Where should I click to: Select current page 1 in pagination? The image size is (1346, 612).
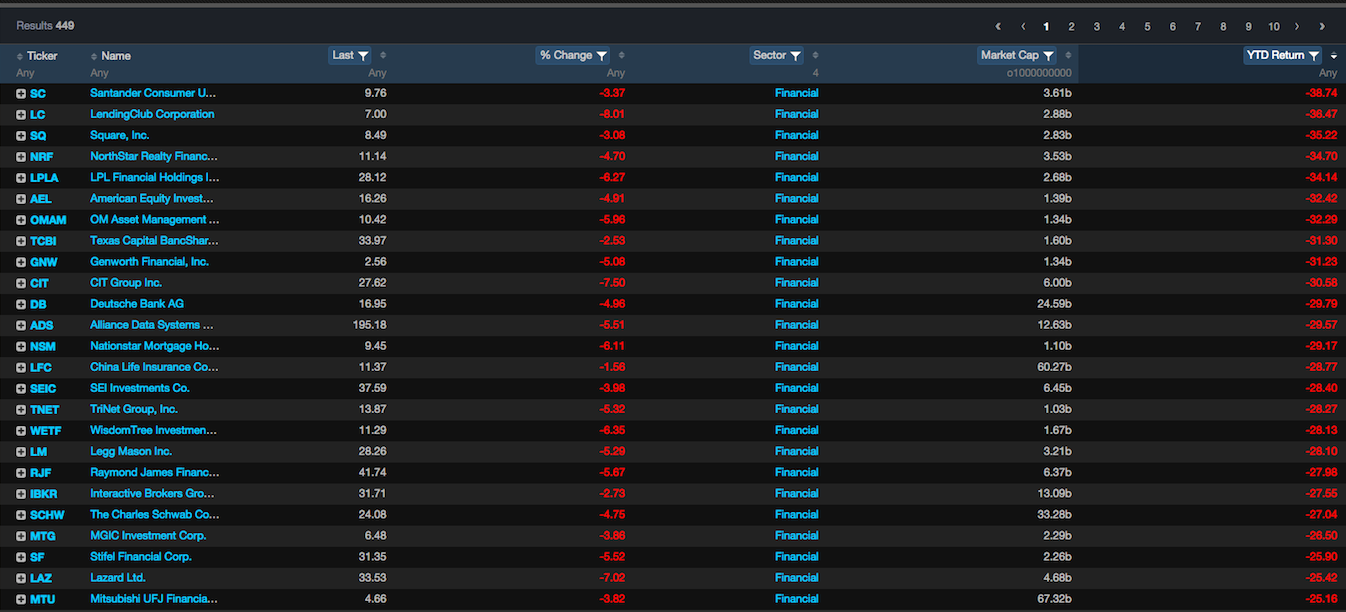pyautogui.click(x=1047, y=27)
